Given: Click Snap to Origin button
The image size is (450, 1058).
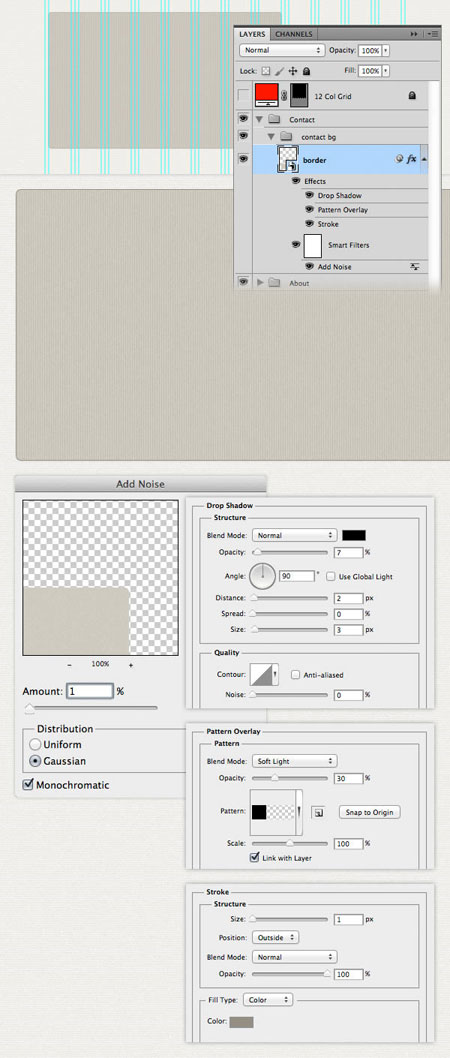Looking at the screenshot, I should 369,812.
